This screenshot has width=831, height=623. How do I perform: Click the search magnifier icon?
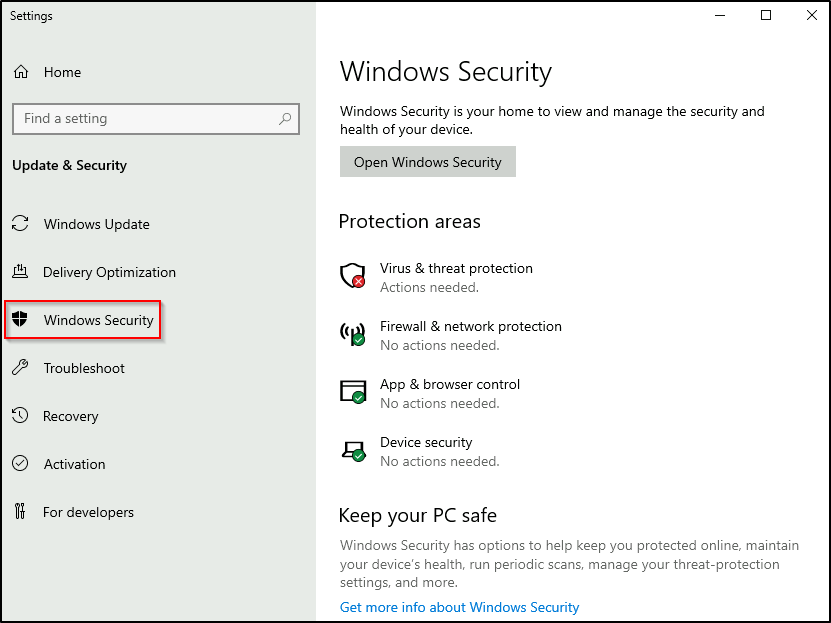tap(285, 118)
